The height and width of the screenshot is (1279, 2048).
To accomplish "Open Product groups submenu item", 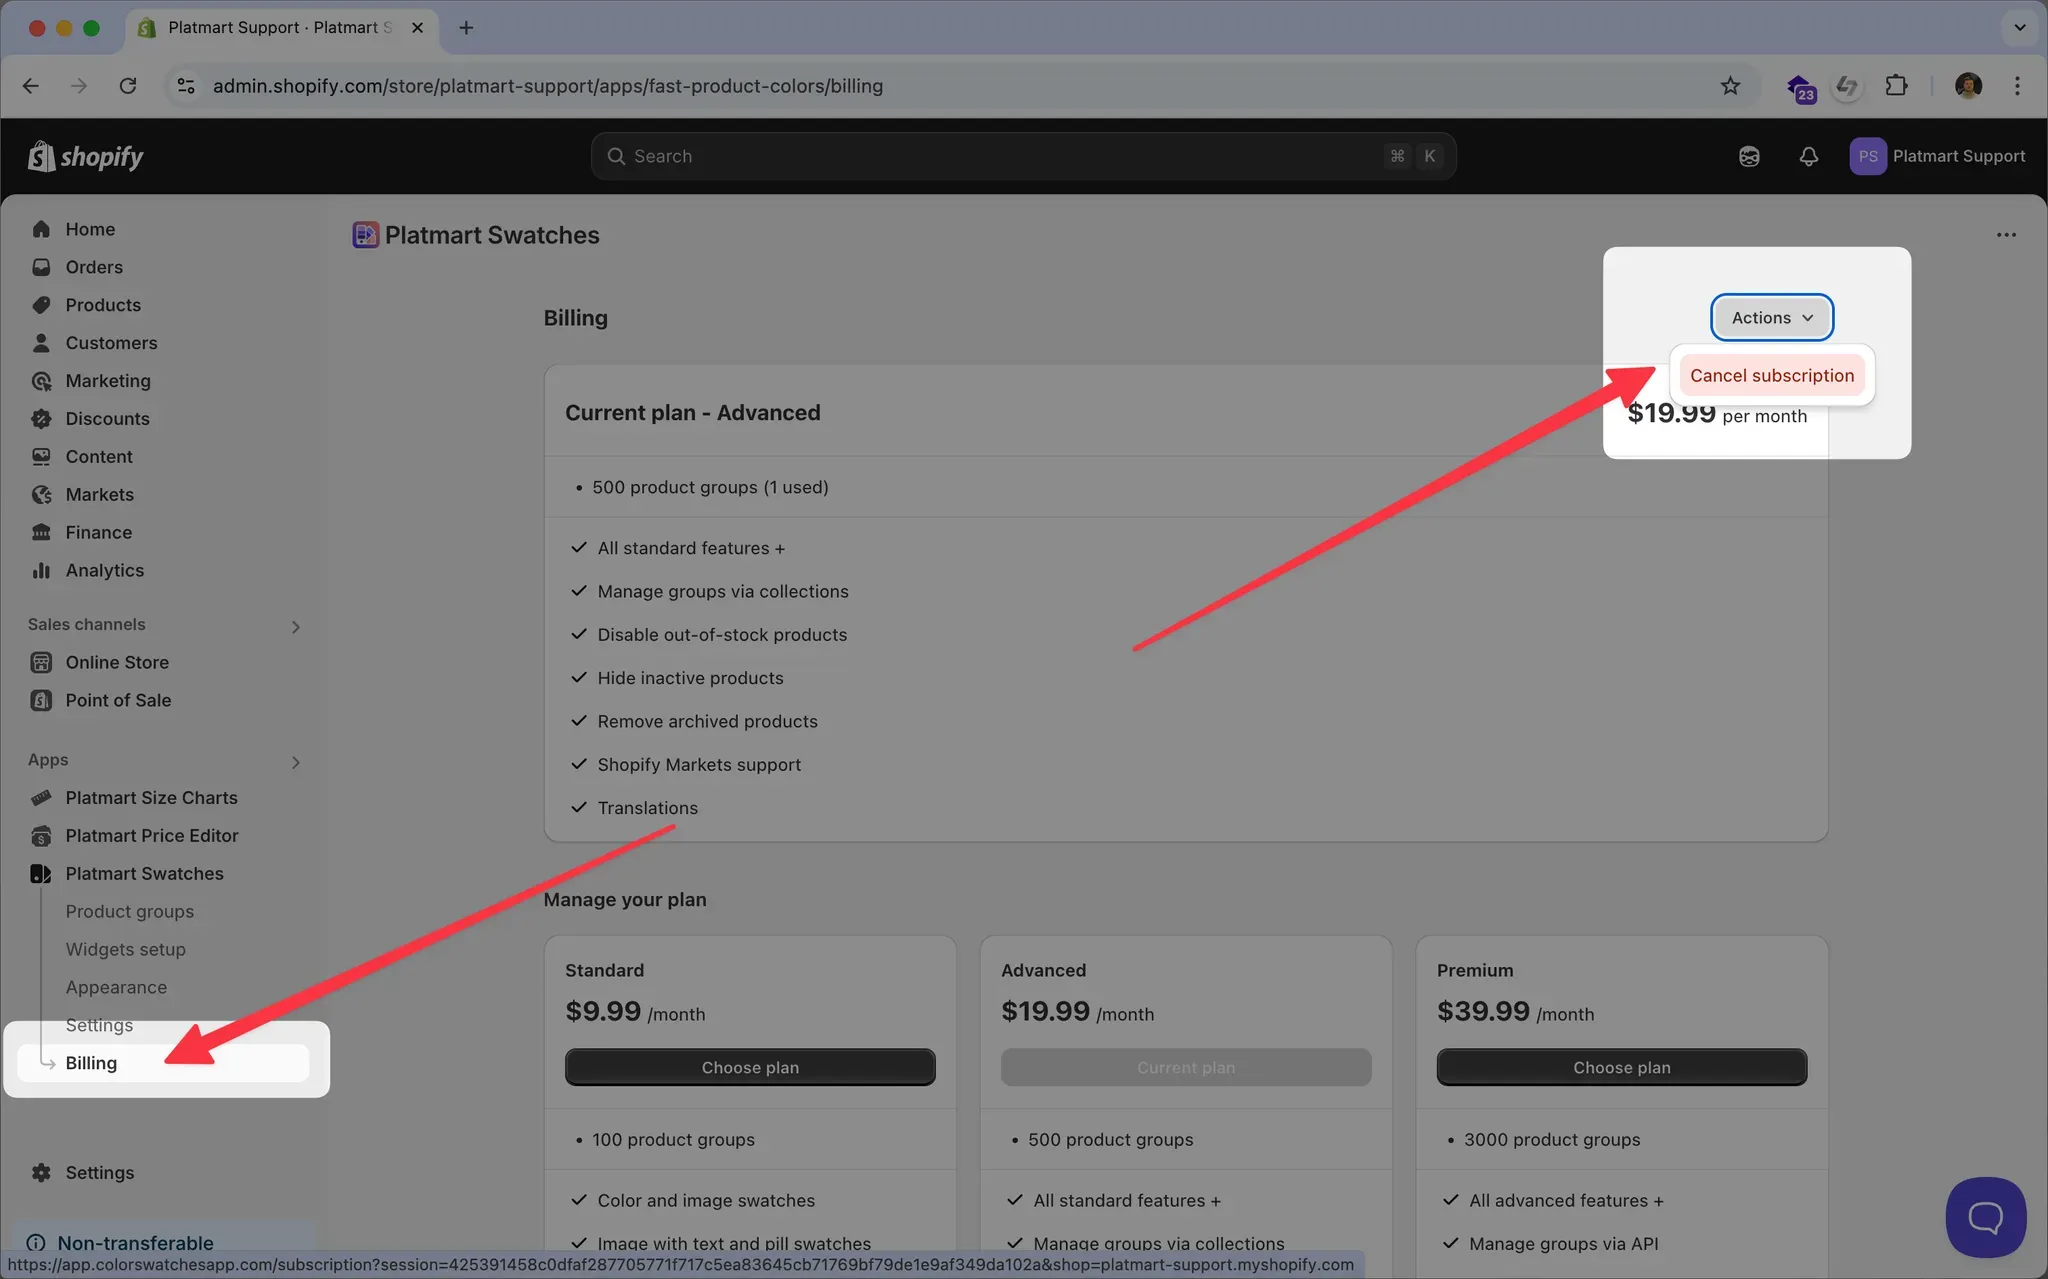I will pyautogui.click(x=130, y=912).
